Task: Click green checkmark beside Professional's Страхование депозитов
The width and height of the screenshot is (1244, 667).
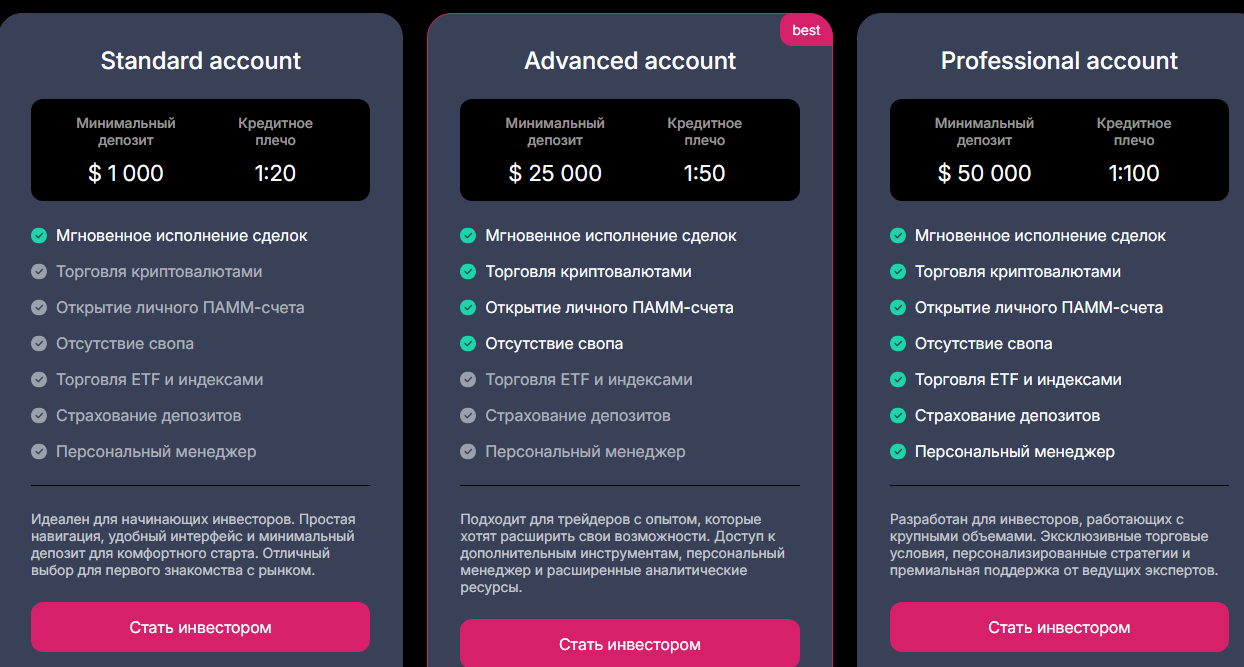Action: [x=898, y=416]
